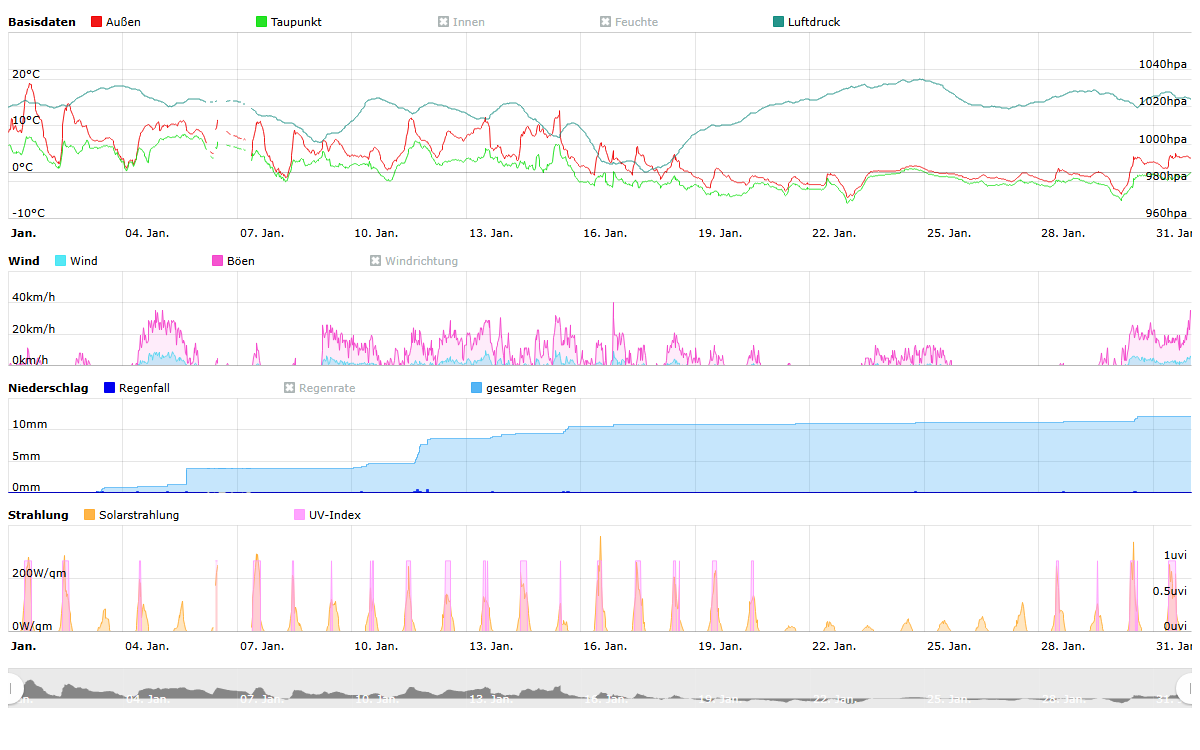Click the pink UV-Index legend marker
The image size is (1200, 750).
(300, 515)
